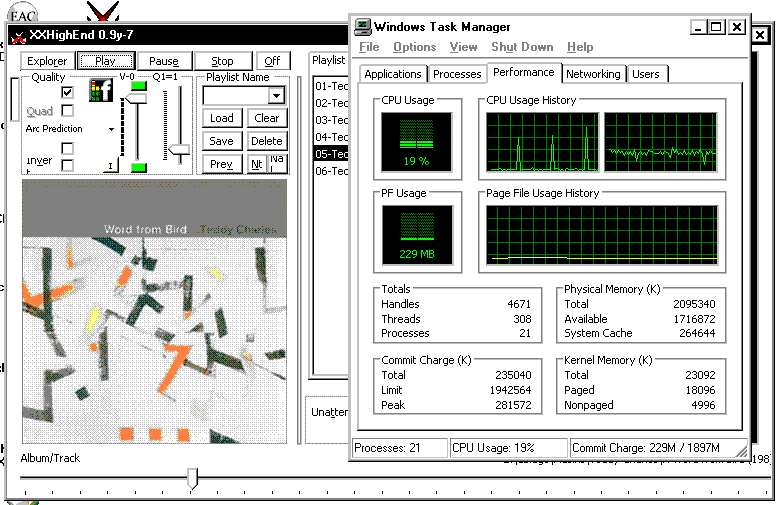Click 'Commit Charge: 229M / 1897M' status text

pyautogui.click(x=646, y=448)
